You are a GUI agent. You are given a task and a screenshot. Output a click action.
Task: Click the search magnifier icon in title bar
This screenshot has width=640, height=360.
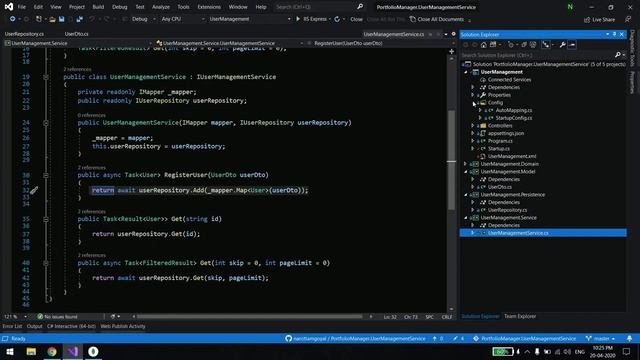coord(360,7)
